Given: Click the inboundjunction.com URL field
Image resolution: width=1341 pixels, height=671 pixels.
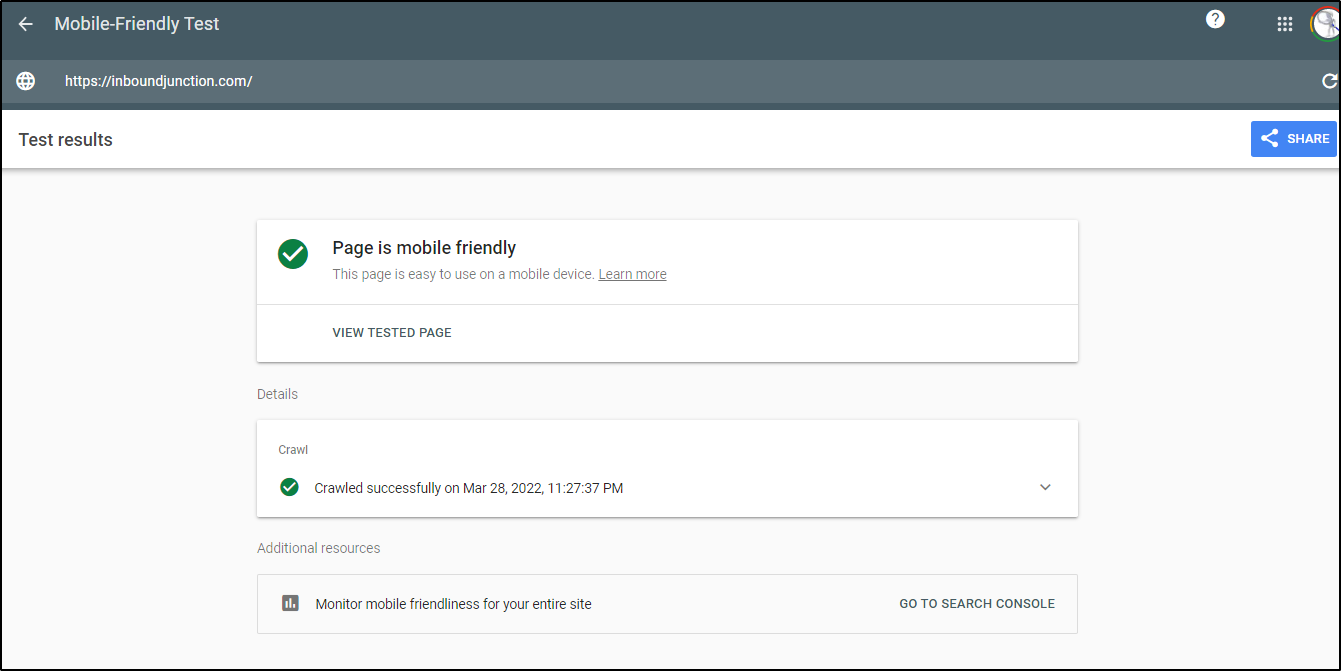Looking at the screenshot, I should [159, 81].
